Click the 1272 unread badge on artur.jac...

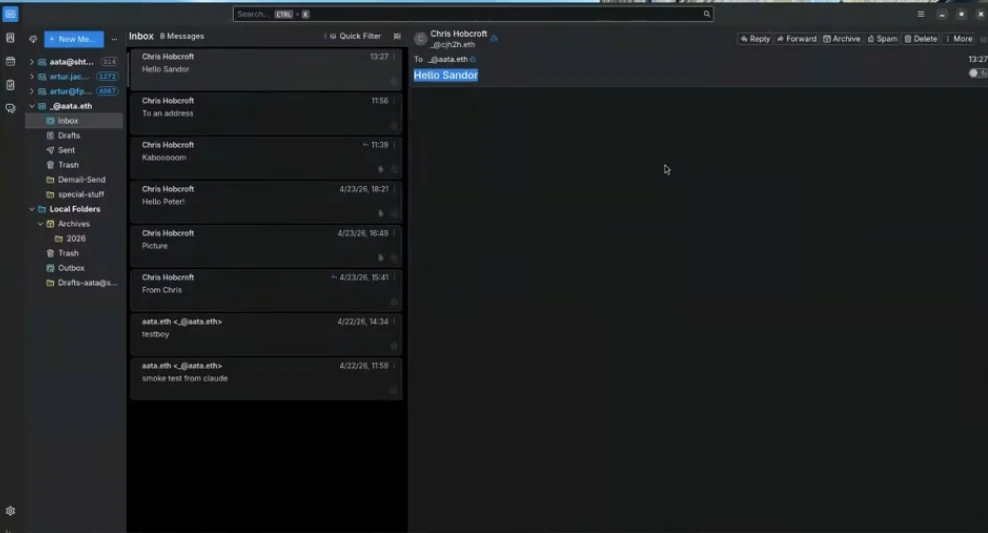pyautogui.click(x=107, y=77)
